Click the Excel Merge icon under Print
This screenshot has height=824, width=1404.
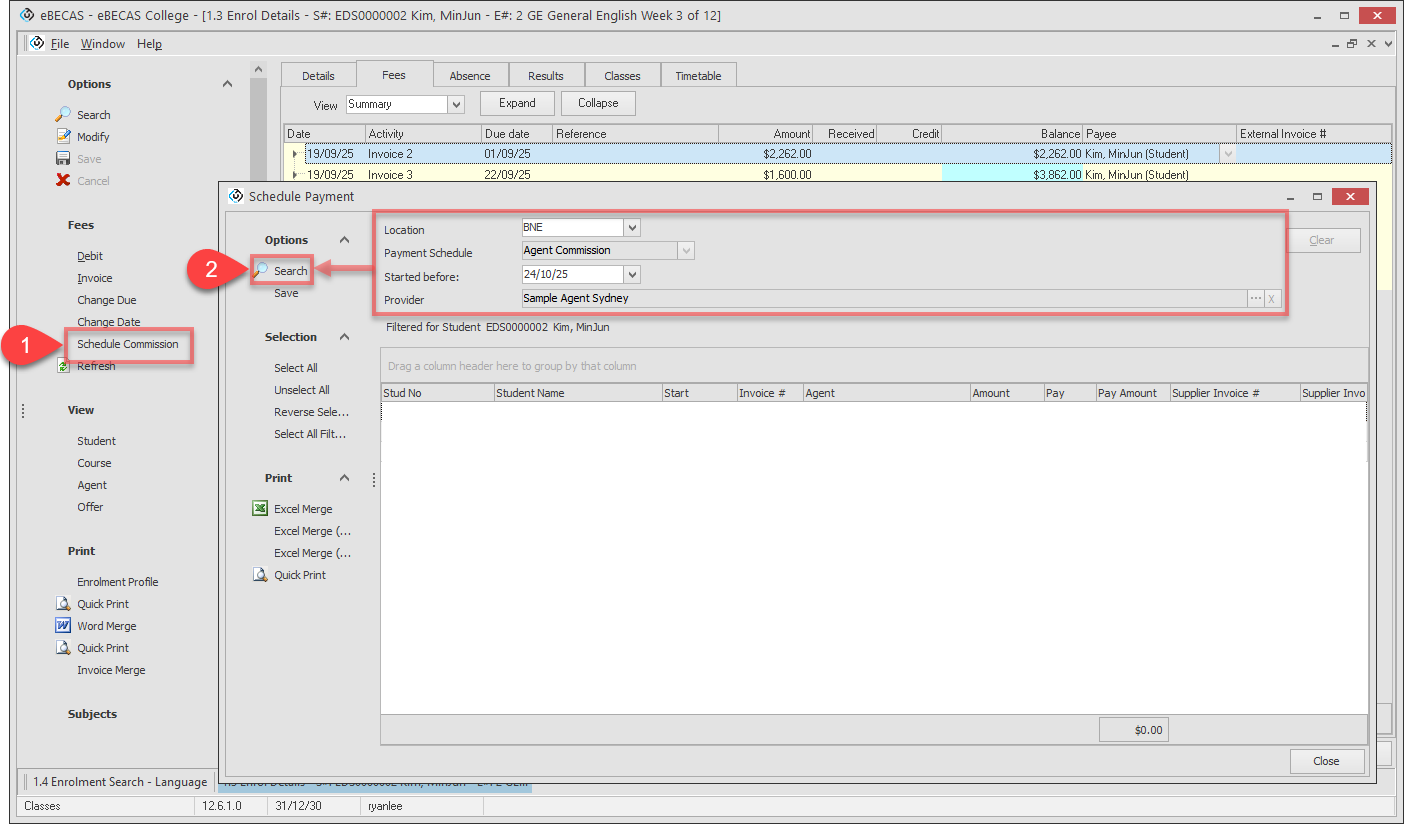260,509
